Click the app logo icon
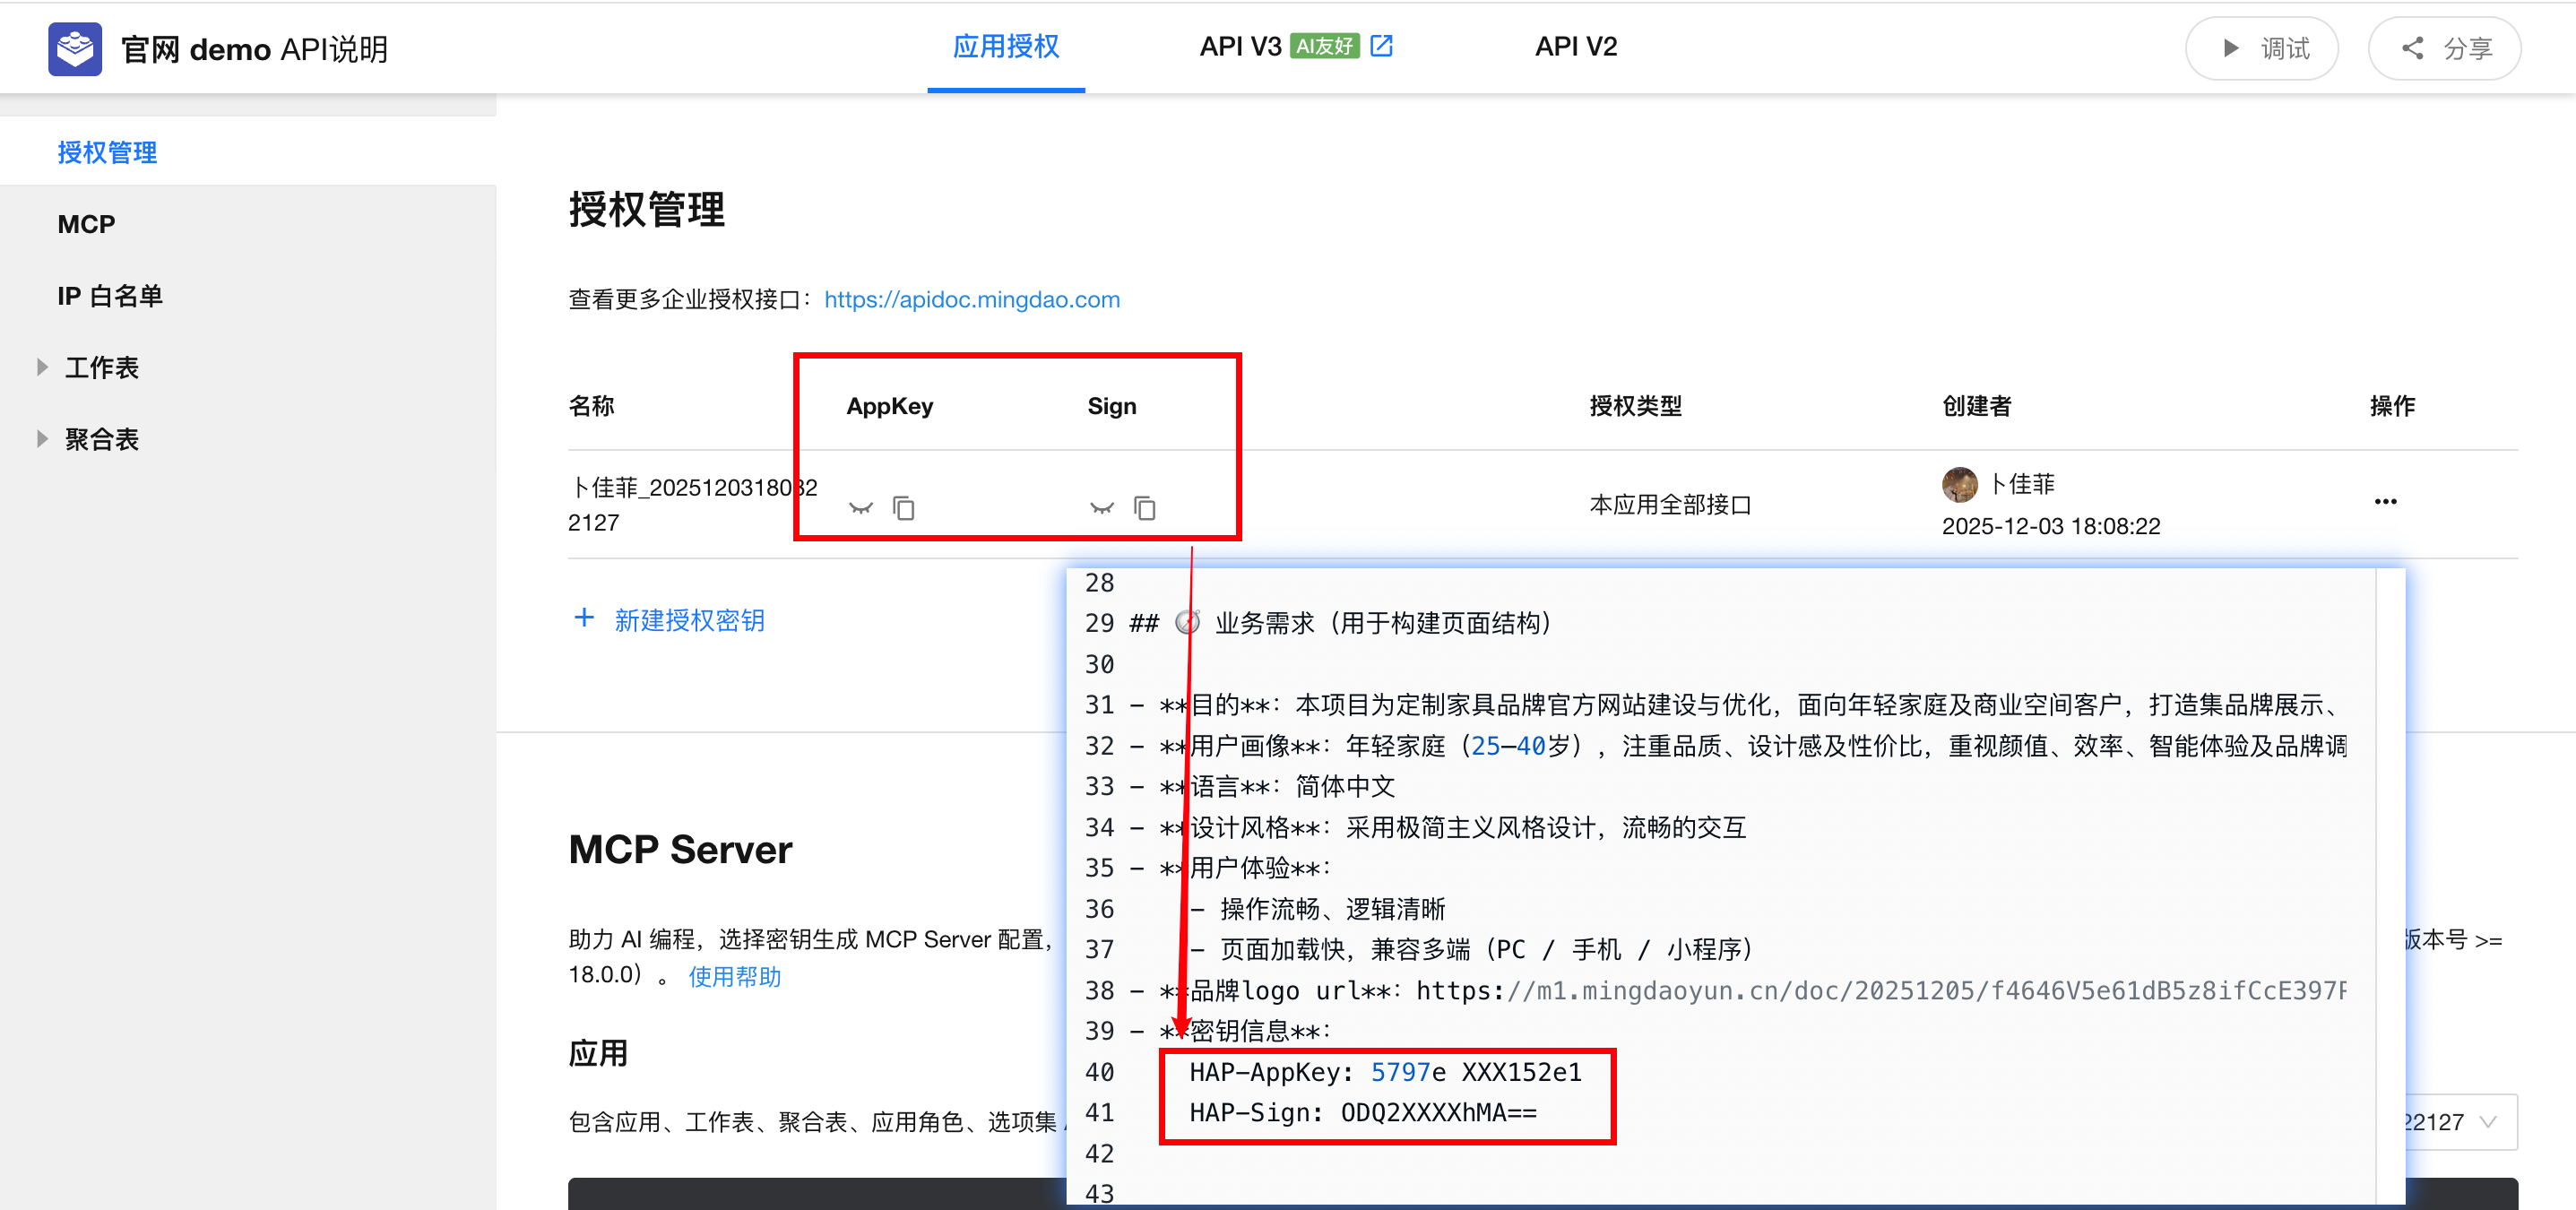 75,48
